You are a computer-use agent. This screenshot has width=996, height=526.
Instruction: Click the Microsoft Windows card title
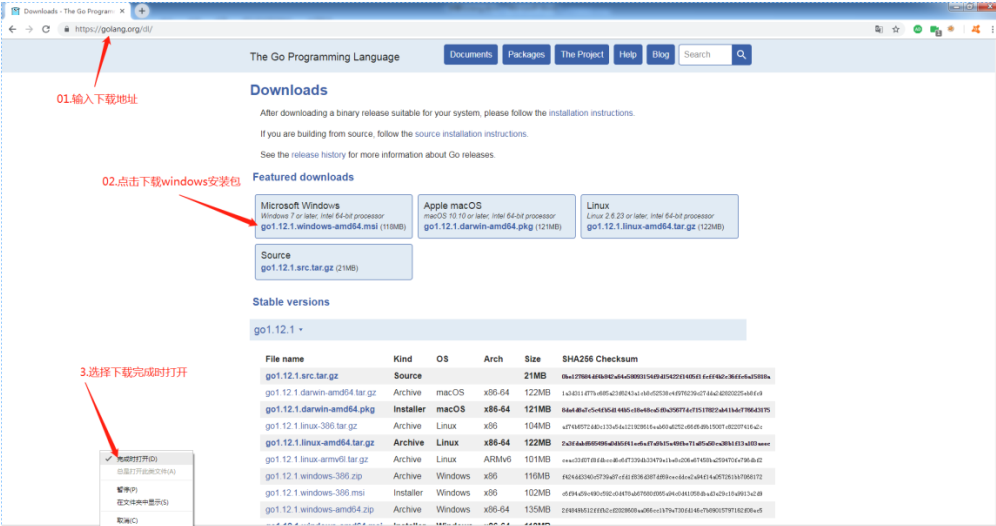point(300,206)
